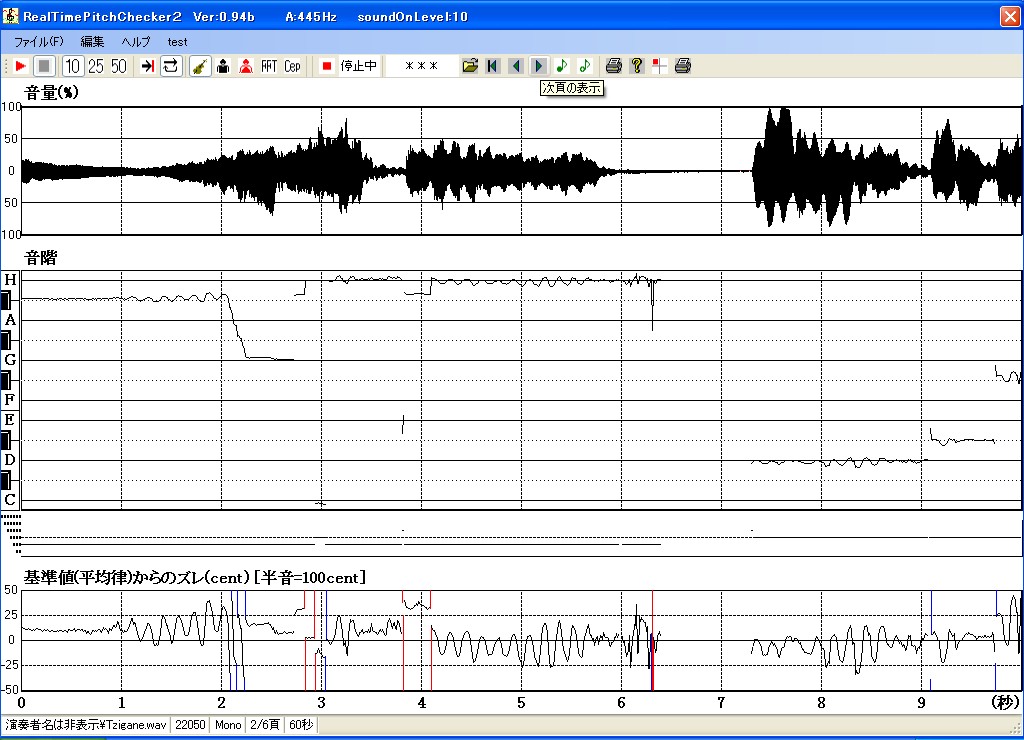Select the violin instrument mode

(x=200, y=66)
